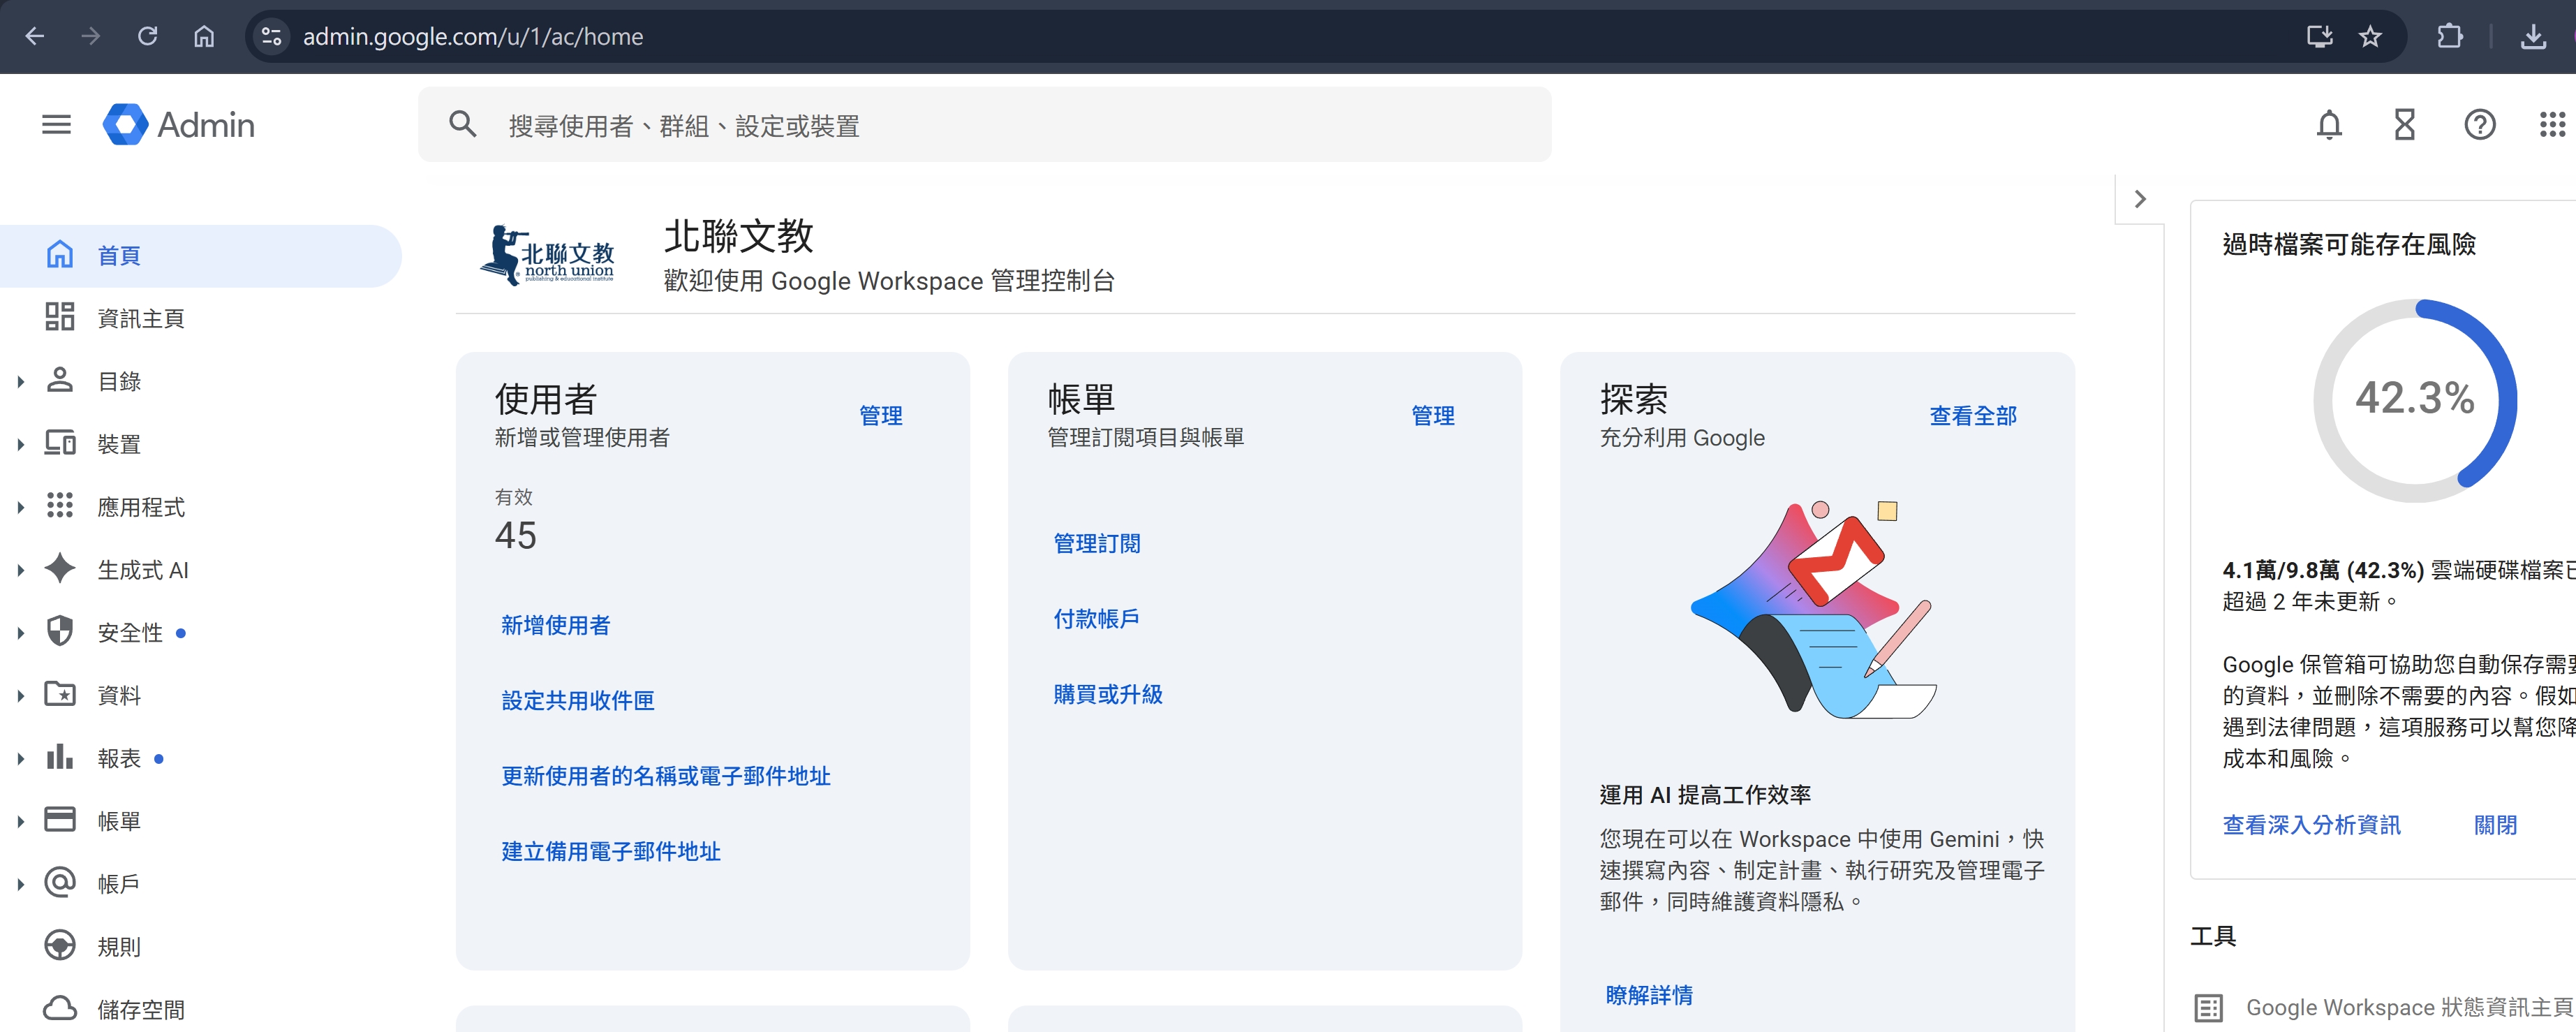Expand the 帳單 sidebar section

click(20, 821)
